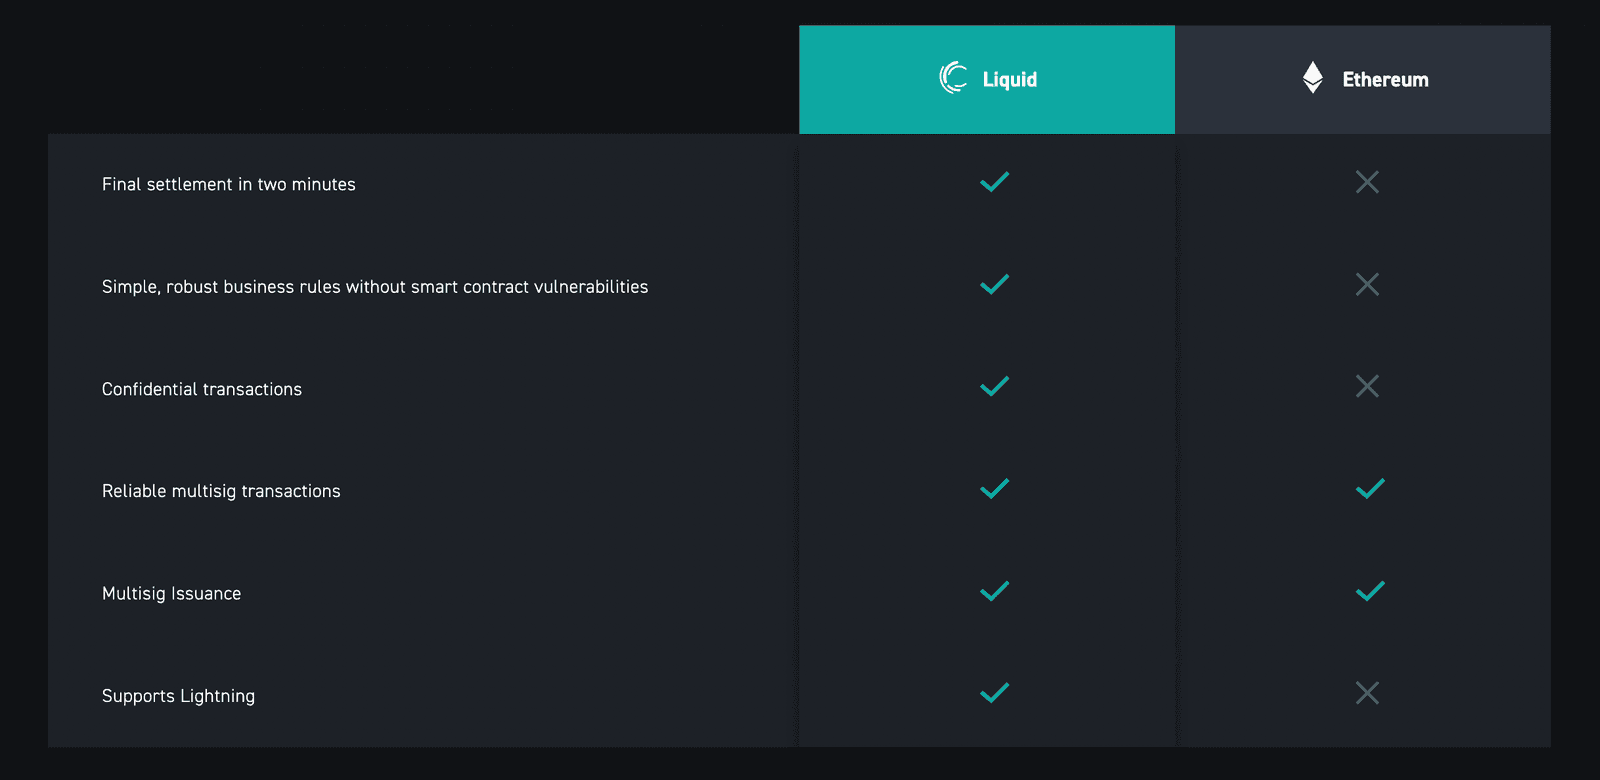Click the Ethereum diamond logo icon
The image size is (1600, 780).
click(x=1313, y=78)
